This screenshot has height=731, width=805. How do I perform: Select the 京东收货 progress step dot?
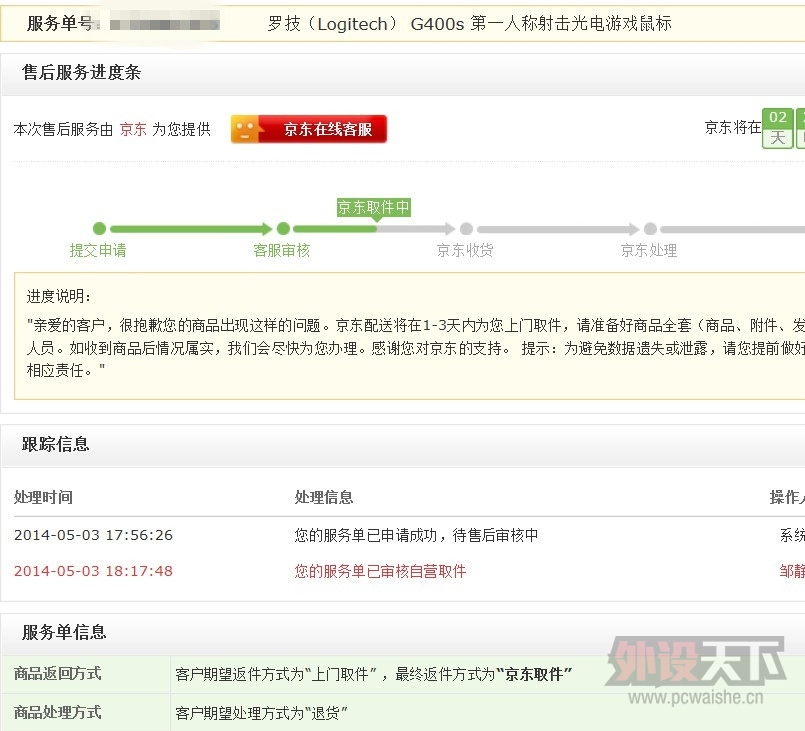click(466, 228)
